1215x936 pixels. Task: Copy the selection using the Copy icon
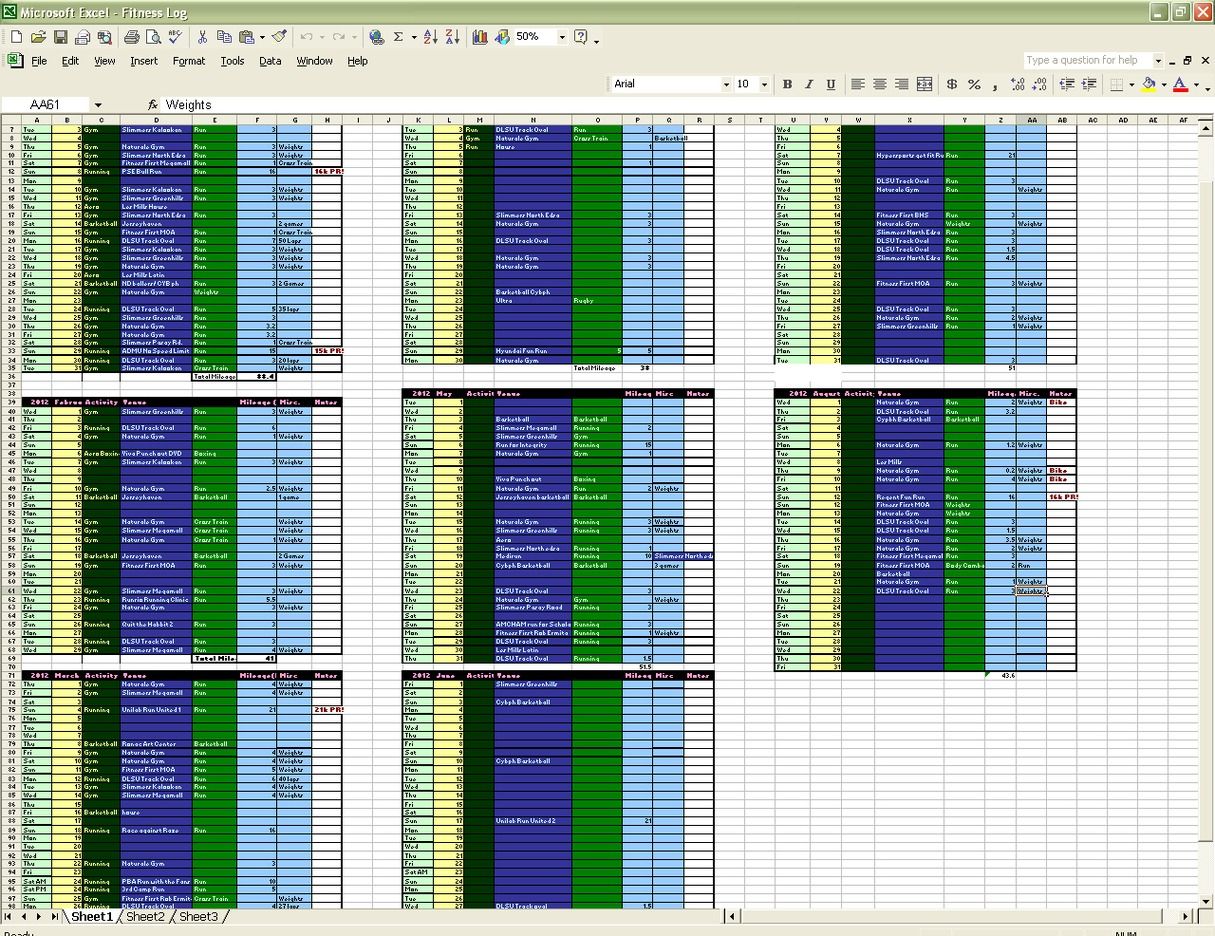pyautogui.click(x=224, y=37)
